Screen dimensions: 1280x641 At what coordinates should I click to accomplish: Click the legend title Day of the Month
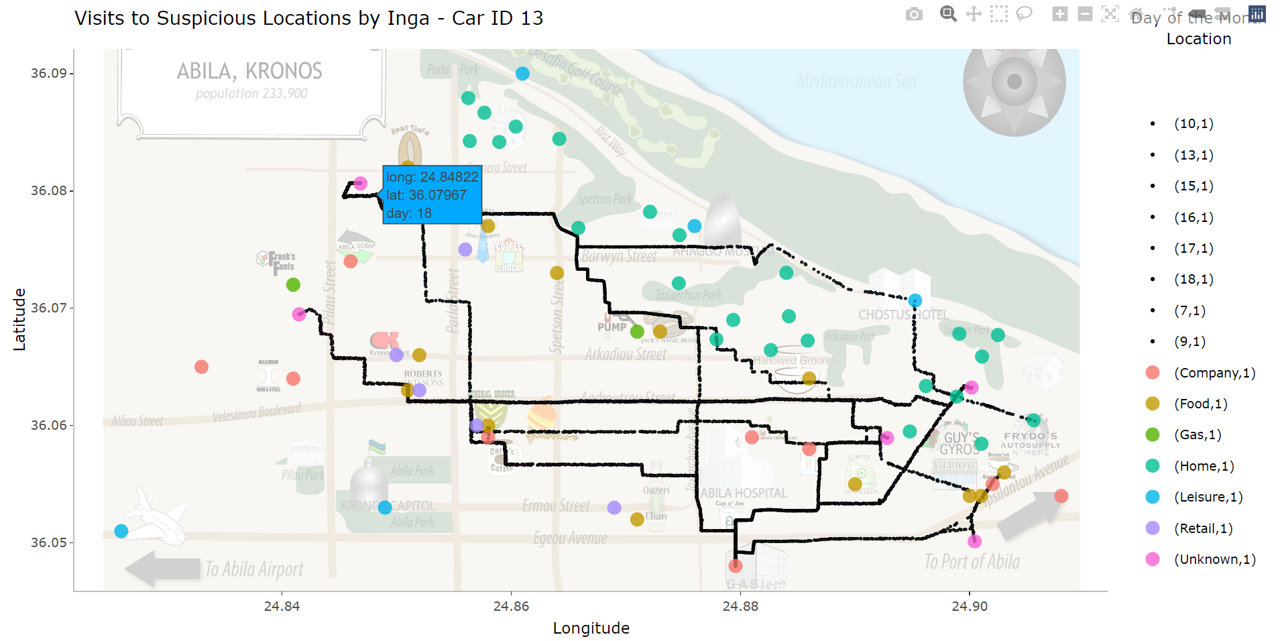pyautogui.click(x=1198, y=17)
